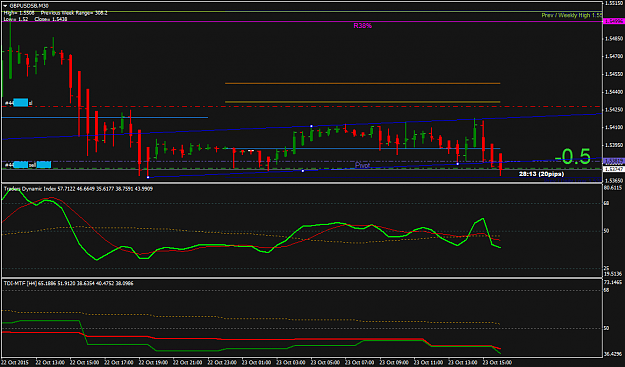Click 19.5136 on the TDI scale

point(613,274)
